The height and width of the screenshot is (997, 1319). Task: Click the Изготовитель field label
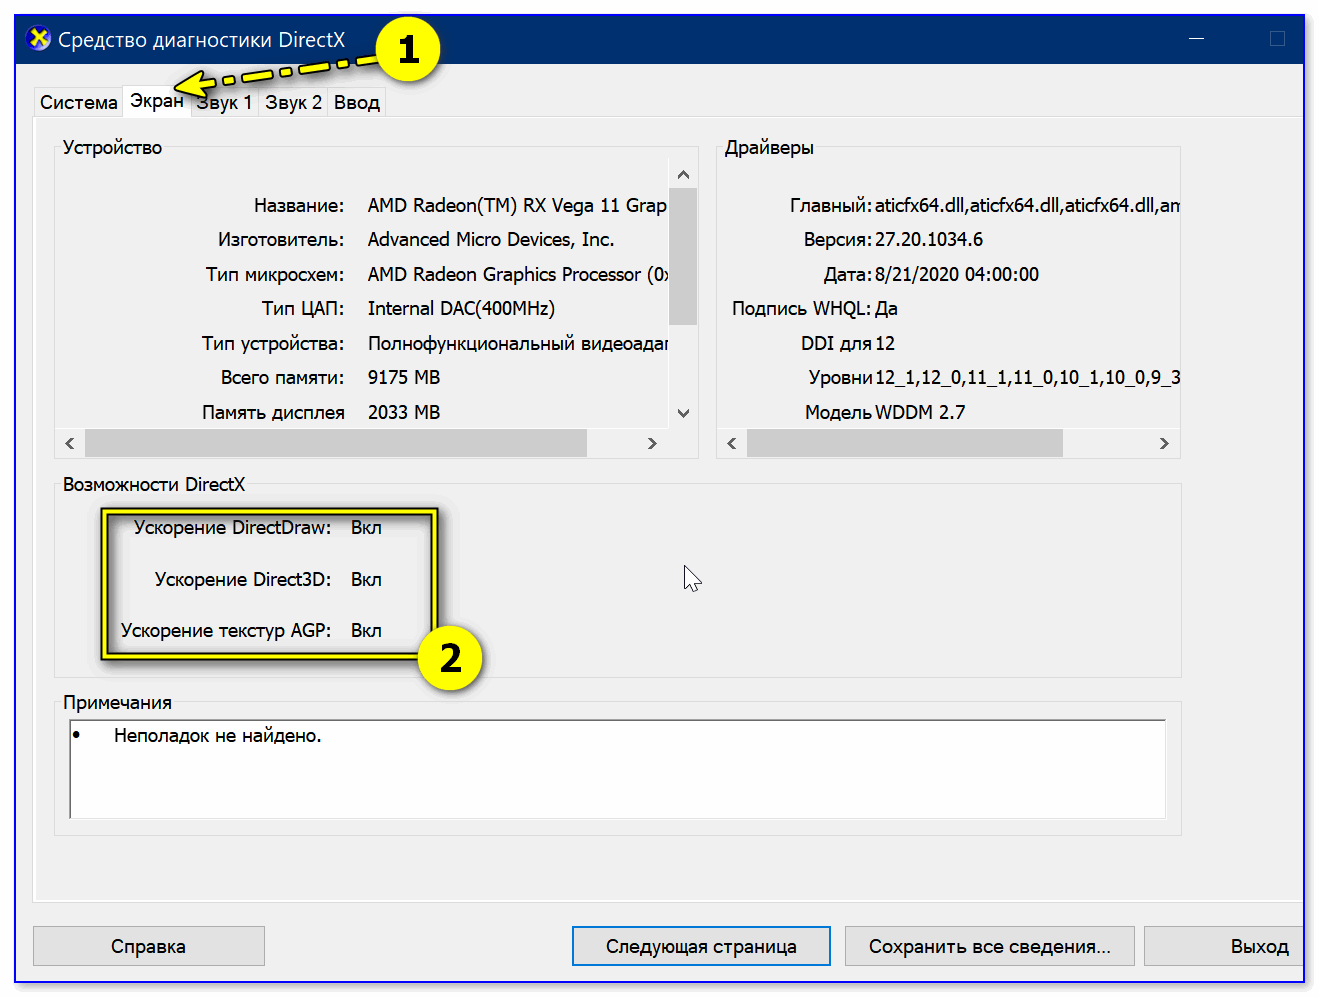coord(281,239)
